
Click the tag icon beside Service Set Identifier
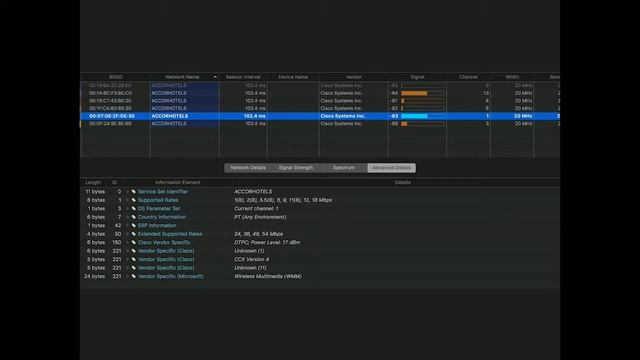[x=133, y=191]
